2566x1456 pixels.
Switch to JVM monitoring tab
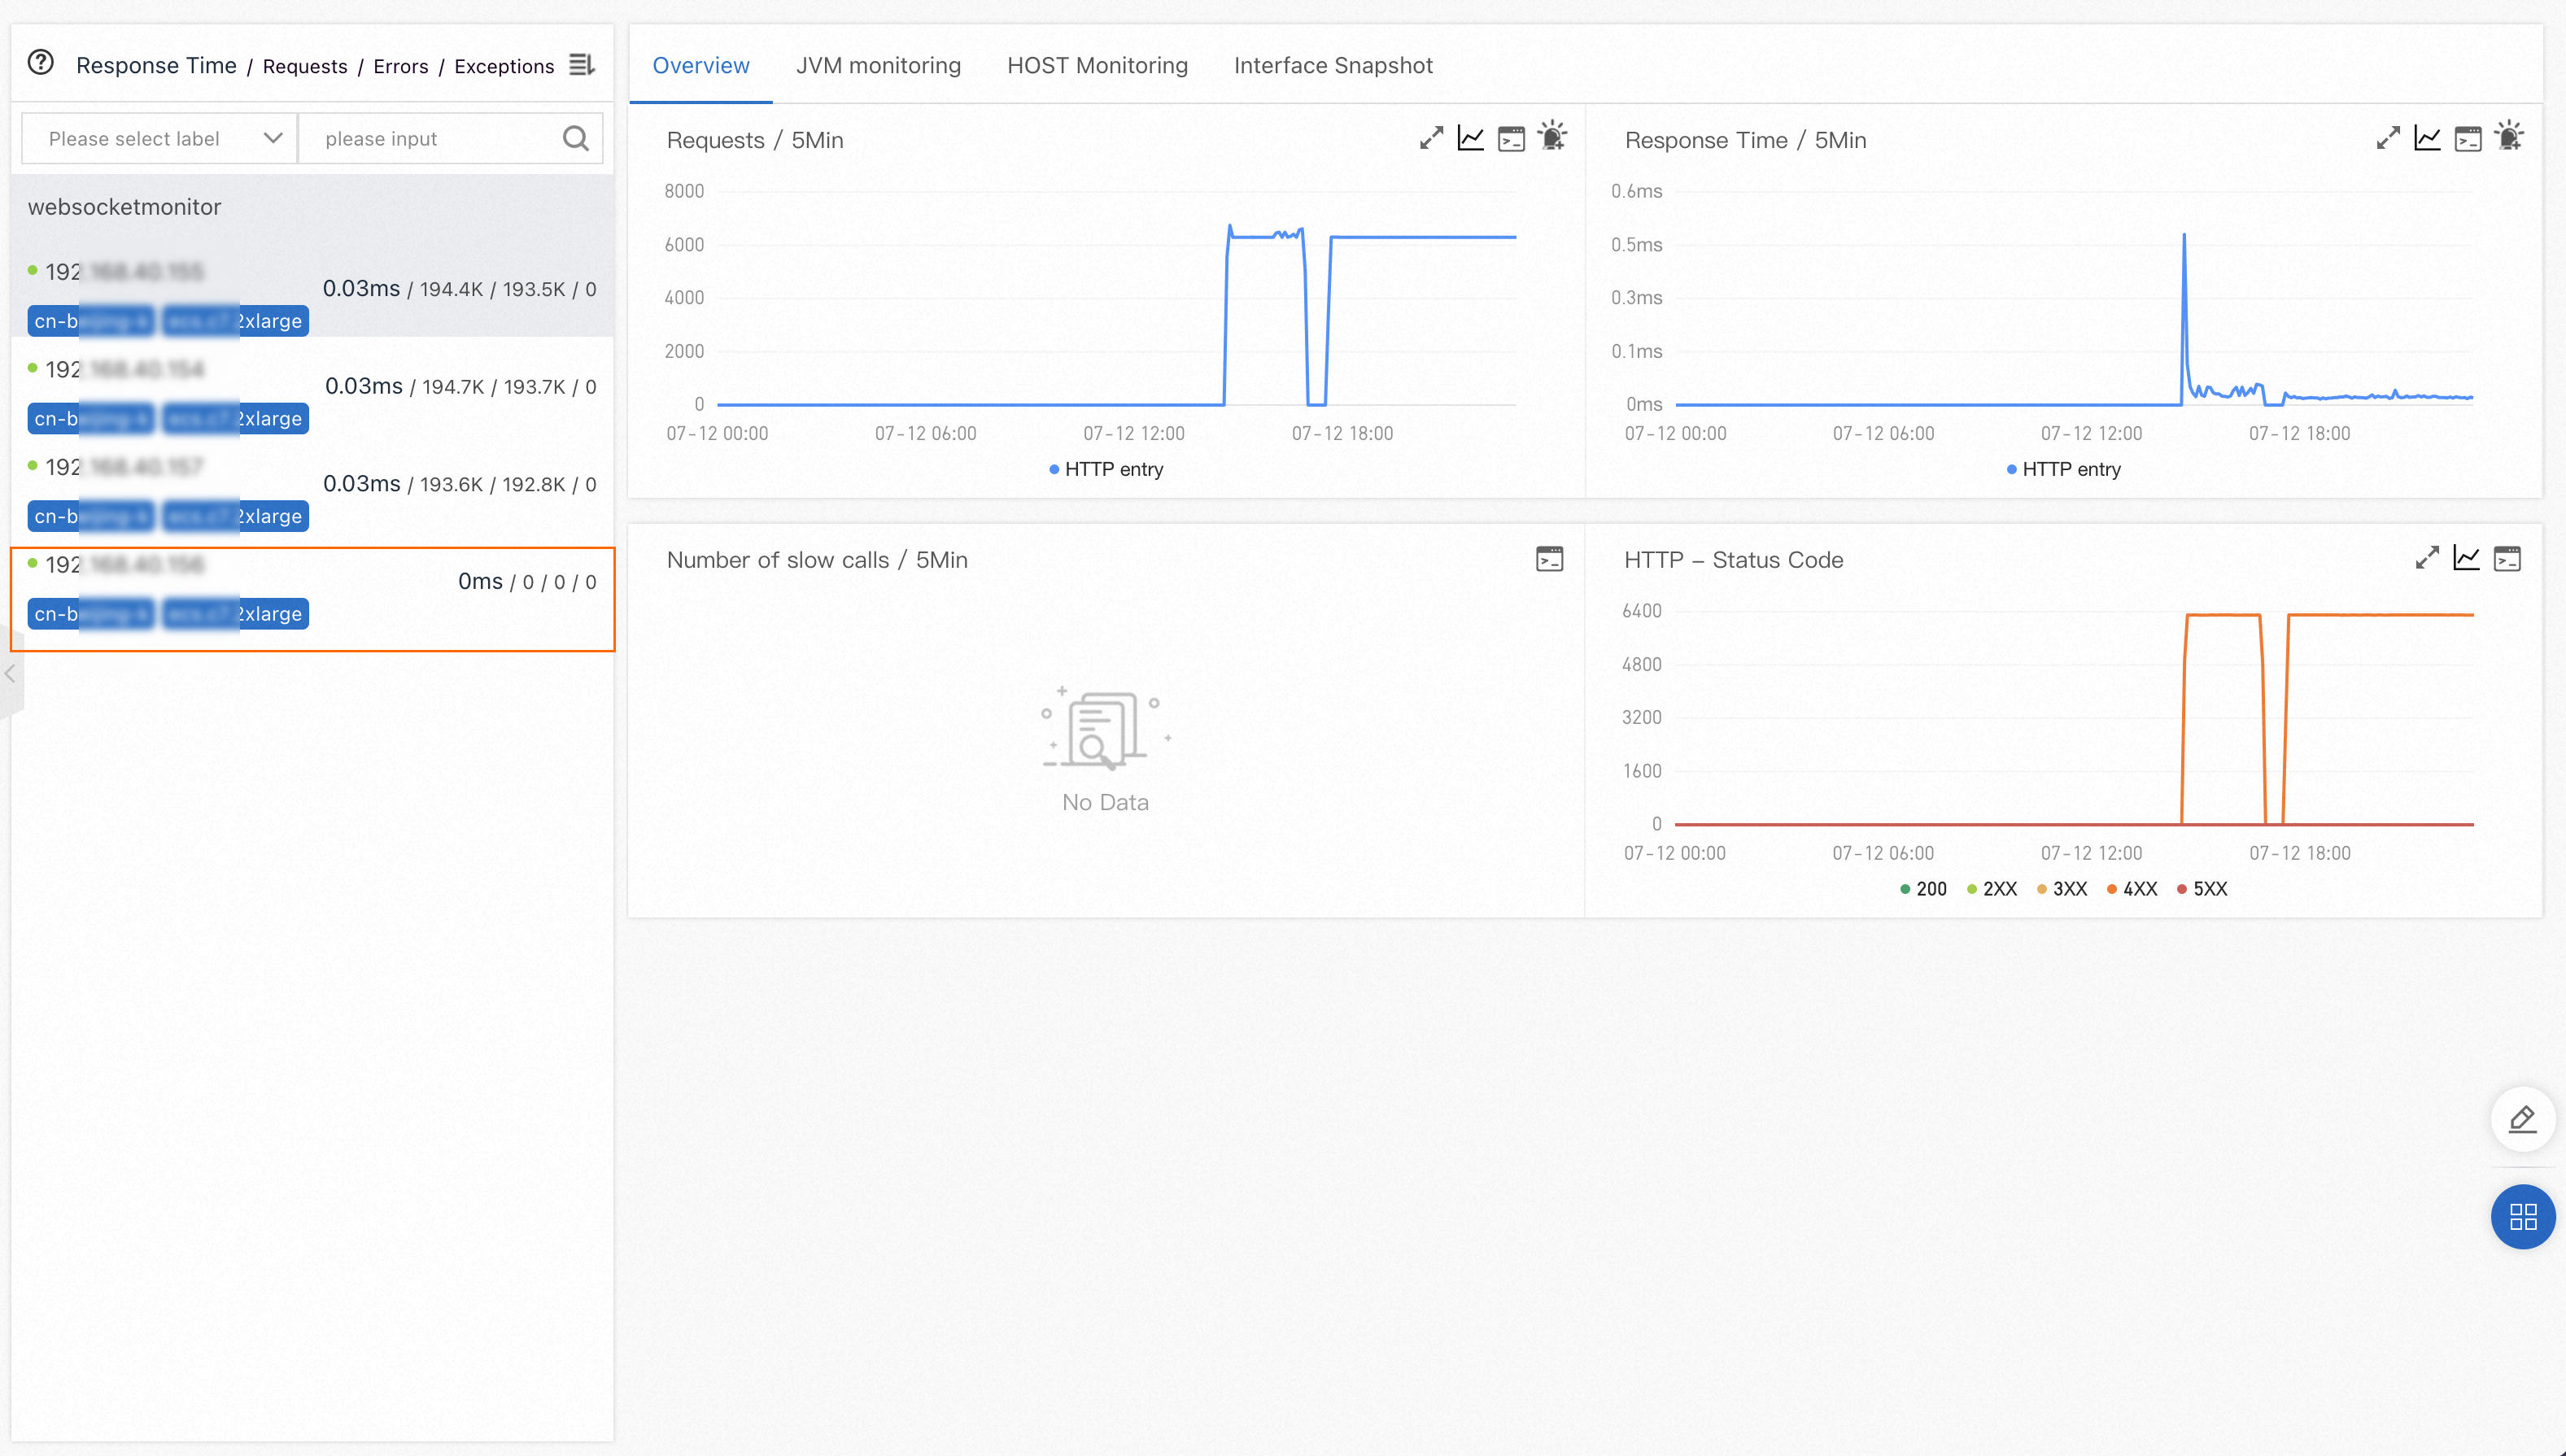877,65
